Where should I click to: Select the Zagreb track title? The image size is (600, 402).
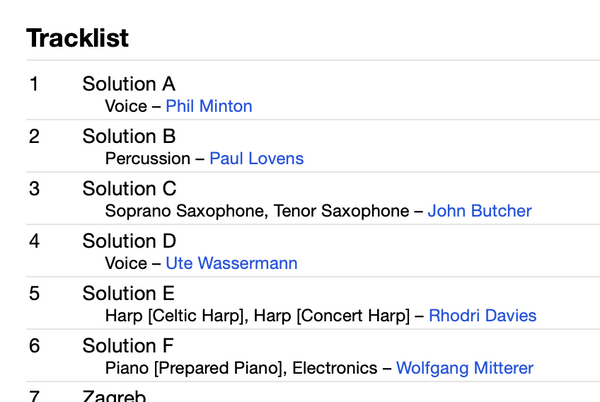pos(114,396)
